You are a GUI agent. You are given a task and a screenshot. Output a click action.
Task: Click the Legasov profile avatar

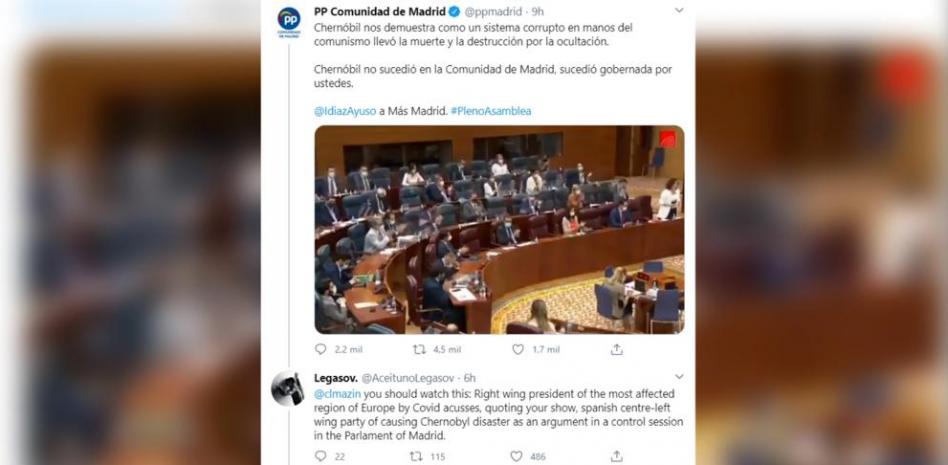pyautogui.click(x=288, y=388)
